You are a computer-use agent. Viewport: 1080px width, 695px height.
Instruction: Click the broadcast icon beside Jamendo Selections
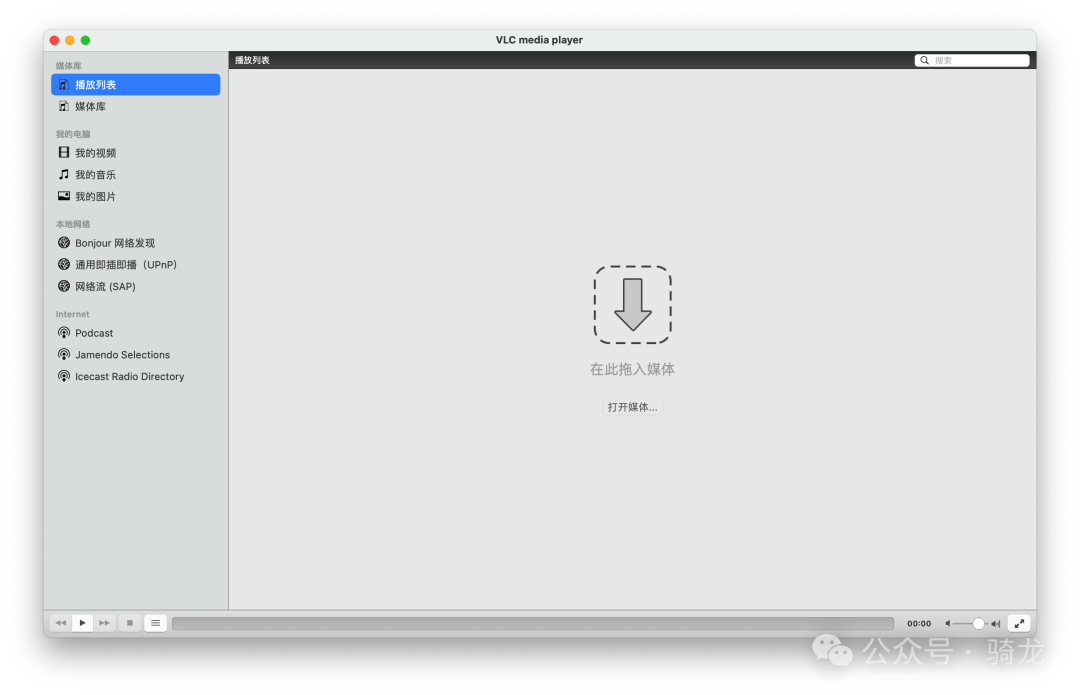[63, 355]
